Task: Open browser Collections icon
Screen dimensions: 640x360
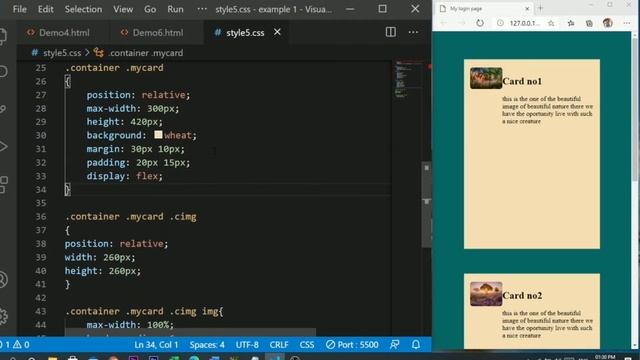Action: click(x=589, y=23)
